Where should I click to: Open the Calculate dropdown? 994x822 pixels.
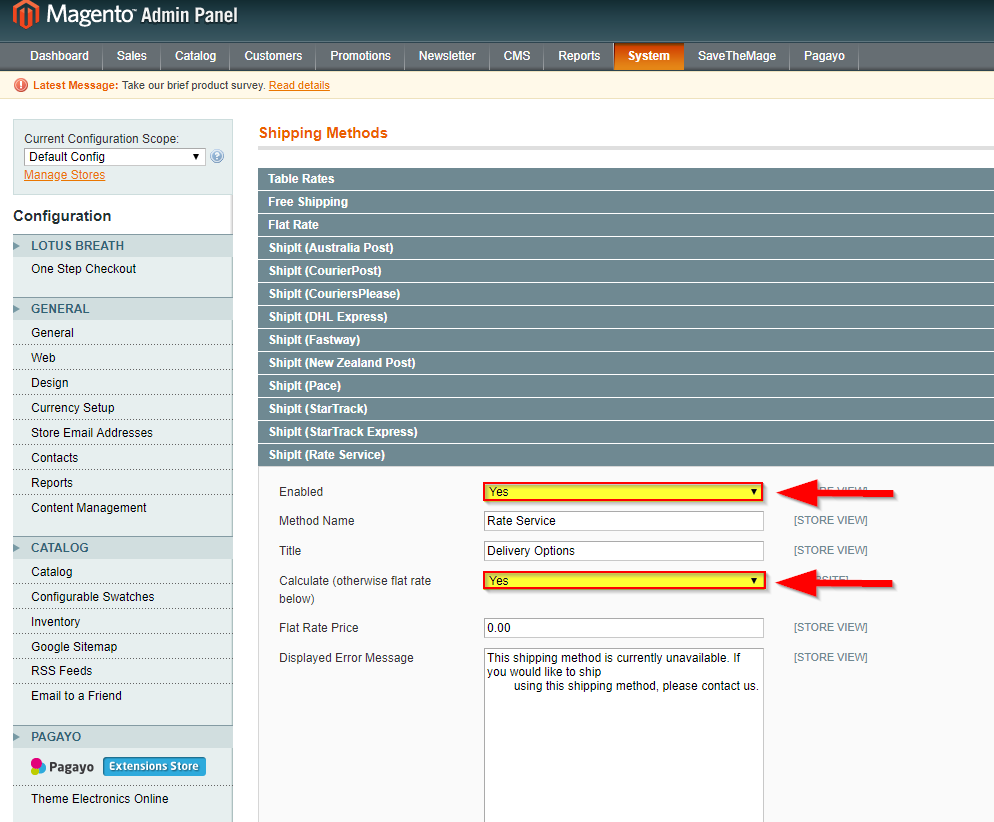point(623,581)
